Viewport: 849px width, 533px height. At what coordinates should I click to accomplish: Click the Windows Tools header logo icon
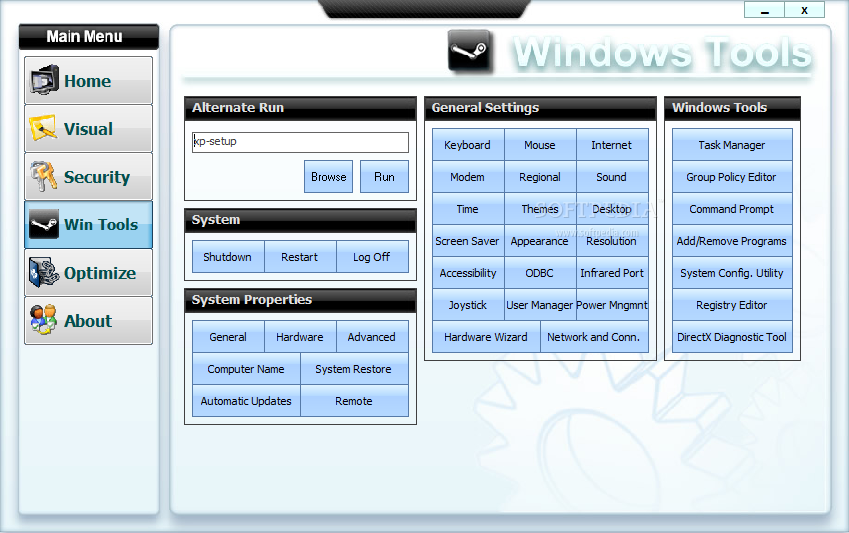coord(470,51)
